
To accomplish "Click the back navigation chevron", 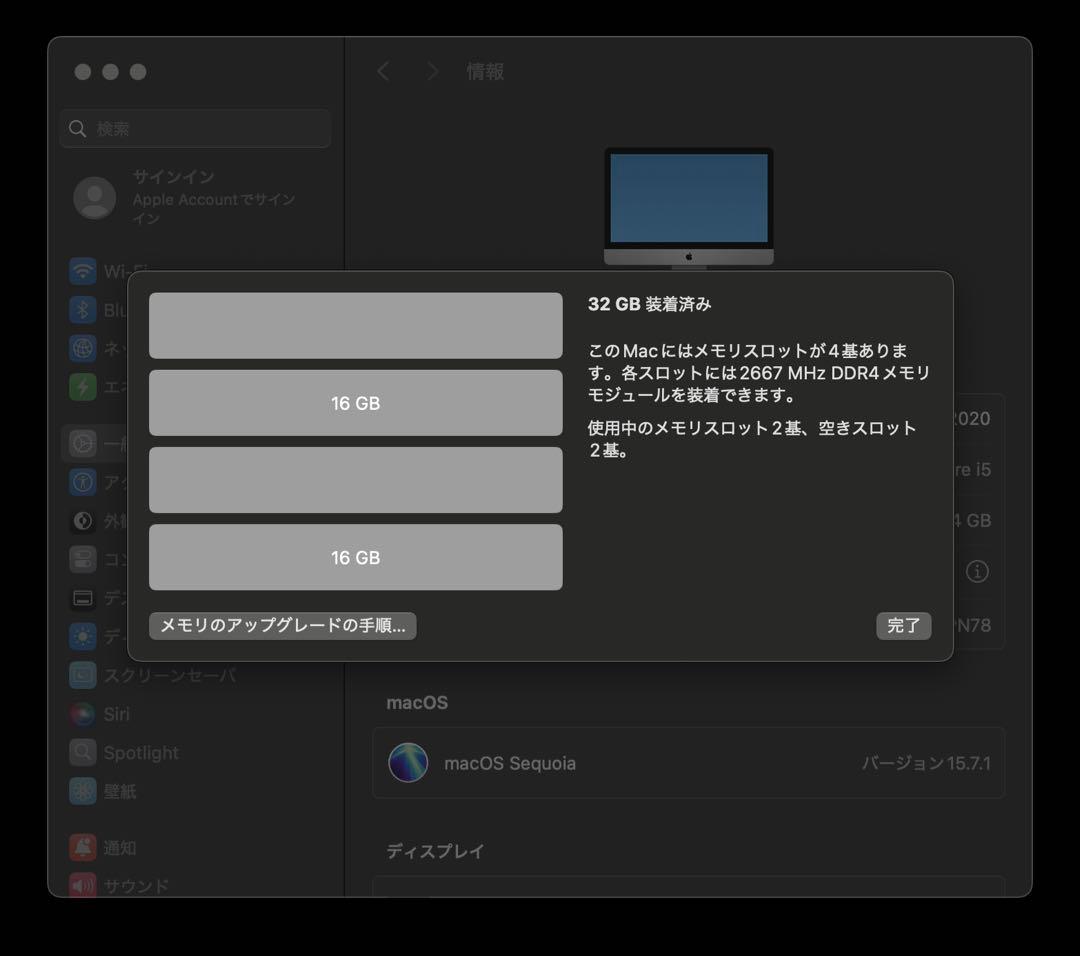I will pos(384,71).
